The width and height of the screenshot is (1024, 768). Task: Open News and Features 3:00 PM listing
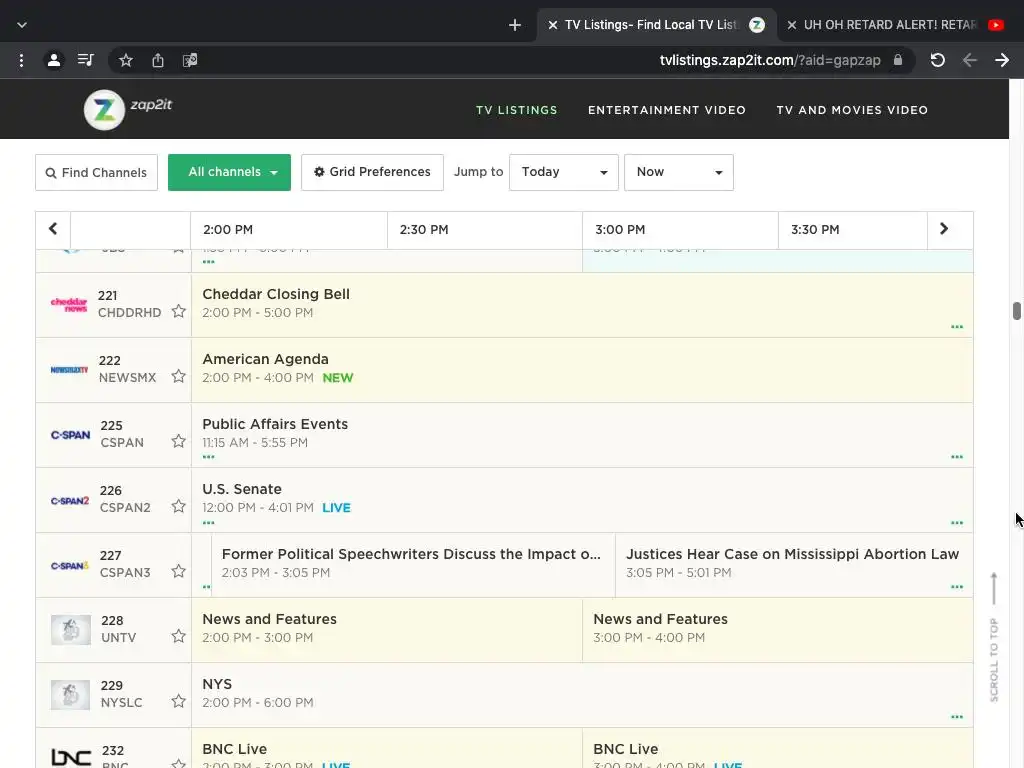click(777, 630)
